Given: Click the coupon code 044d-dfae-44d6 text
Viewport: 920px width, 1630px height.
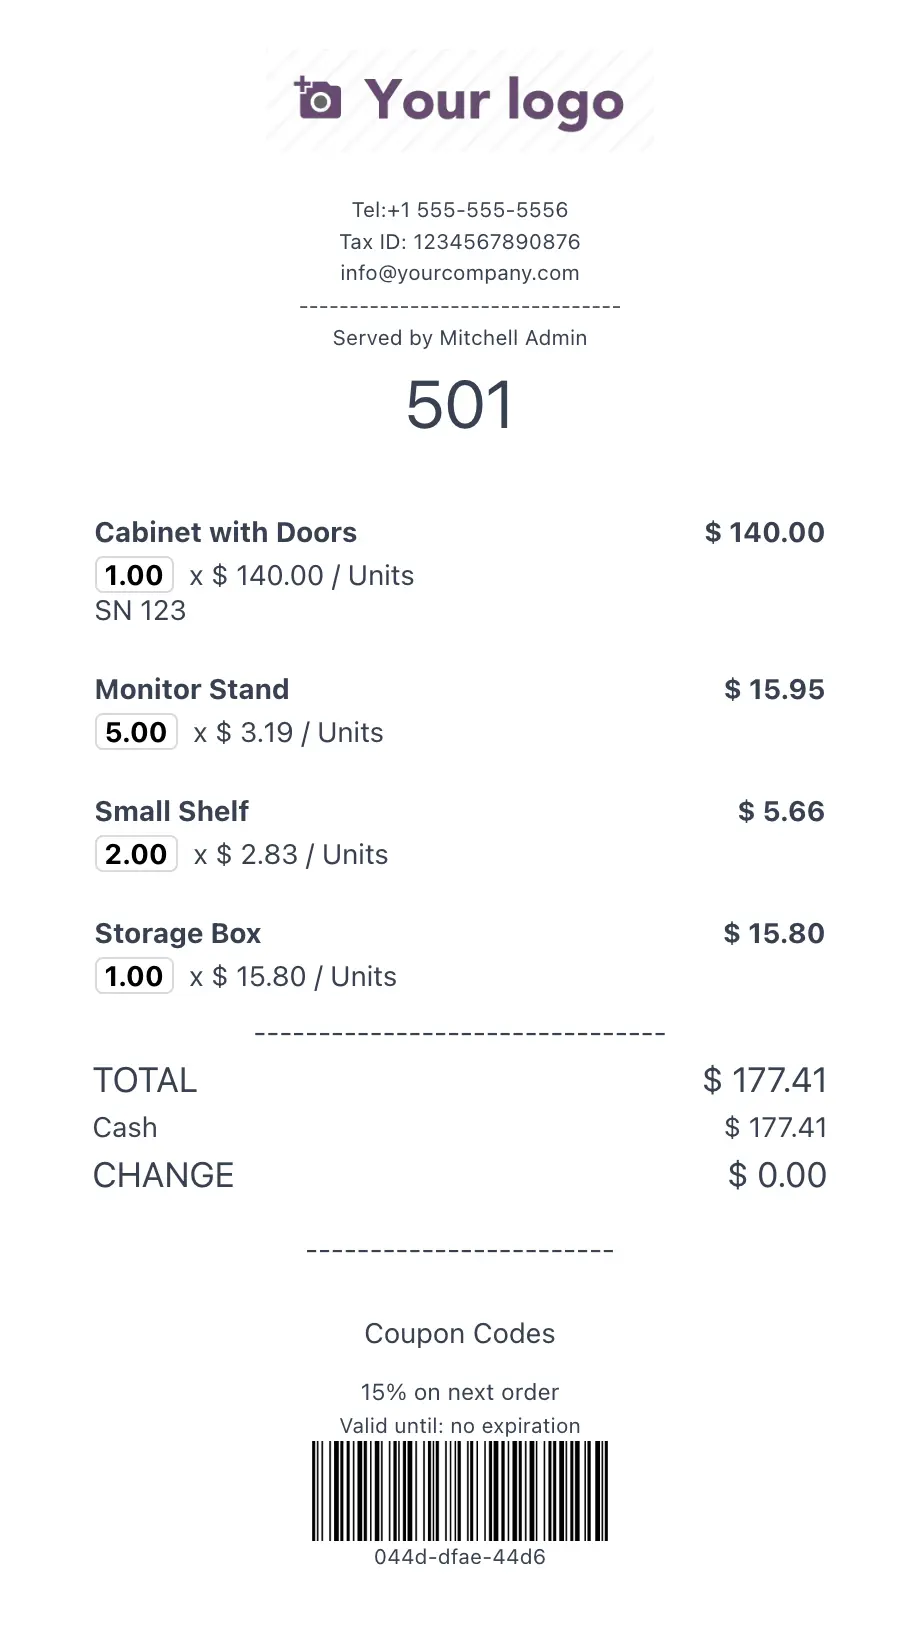Looking at the screenshot, I should pyautogui.click(x=460, y=1557).
